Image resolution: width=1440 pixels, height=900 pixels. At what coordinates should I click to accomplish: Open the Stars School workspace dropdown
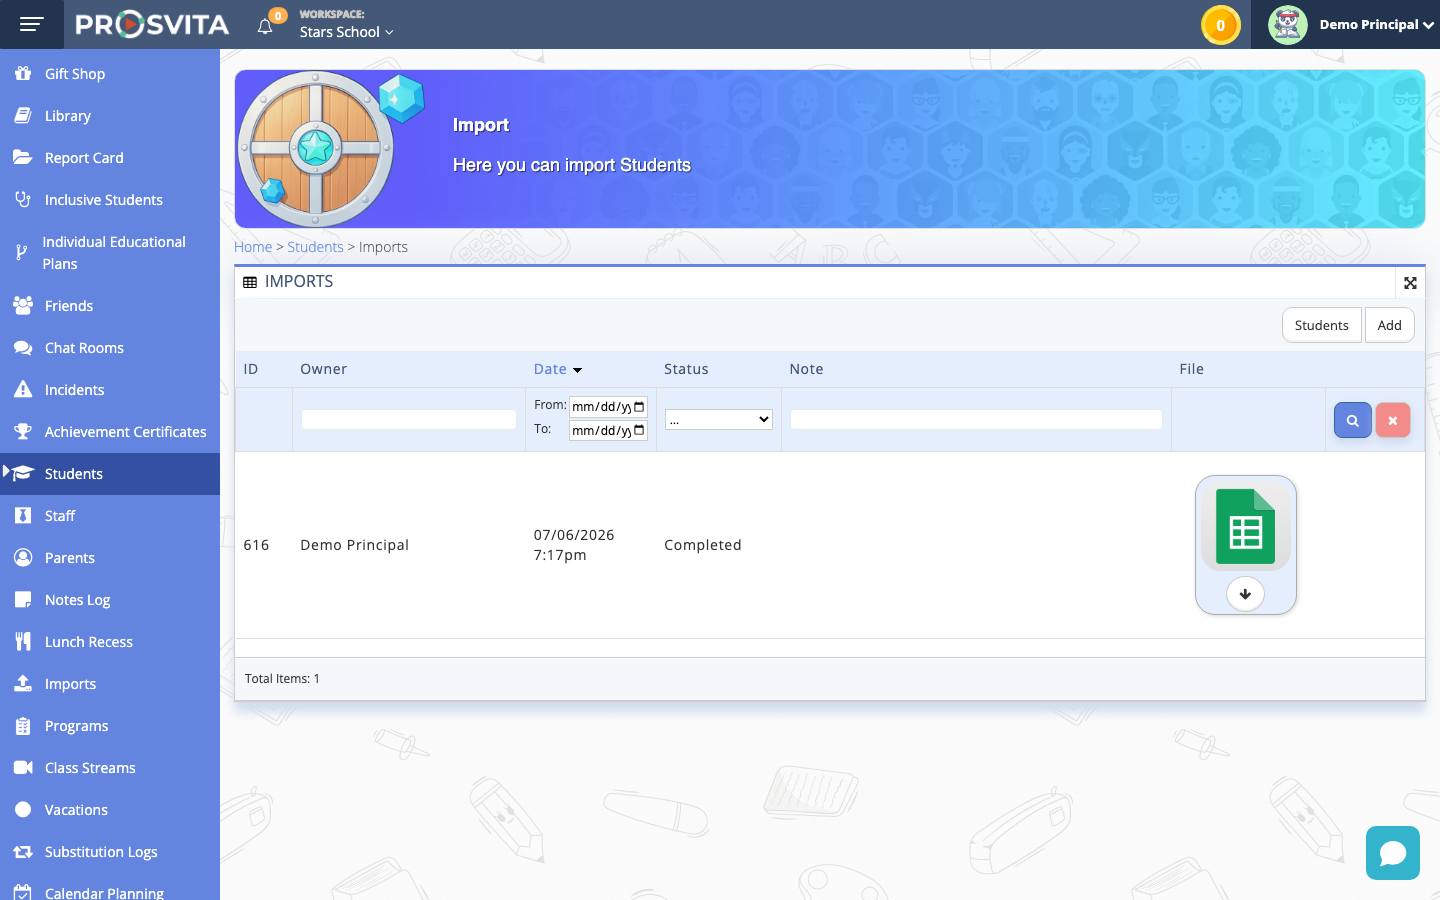(346, 32)
